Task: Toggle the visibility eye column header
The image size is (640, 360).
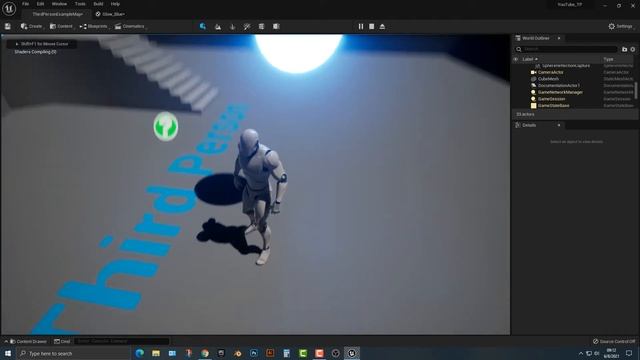Action: [x=516, y=59]
